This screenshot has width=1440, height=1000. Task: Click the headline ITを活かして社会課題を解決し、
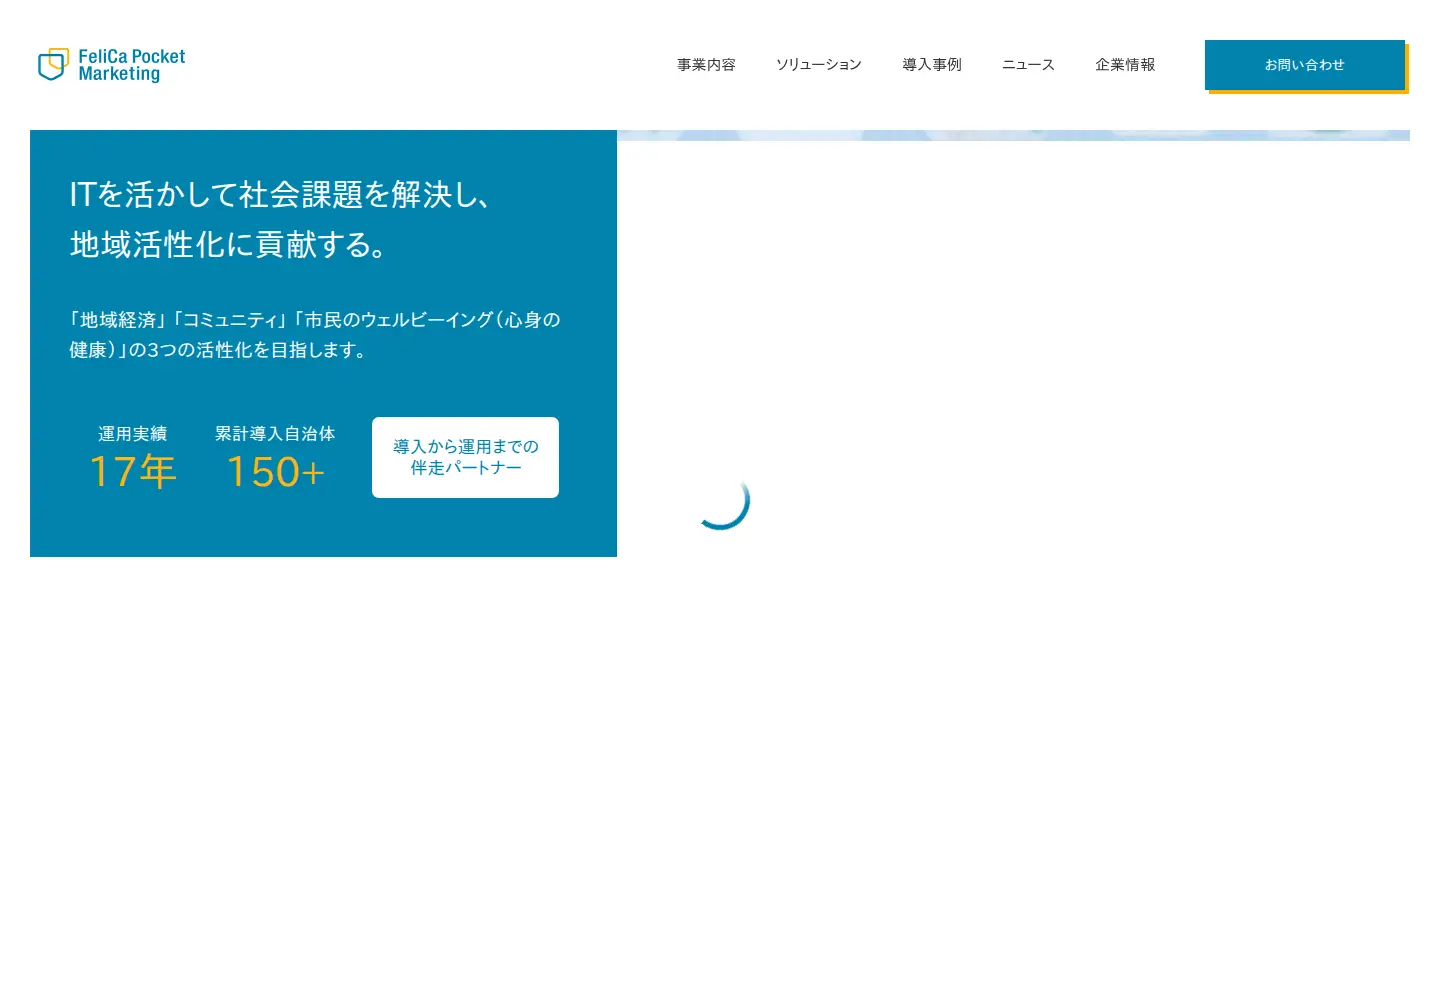[280, 194]
